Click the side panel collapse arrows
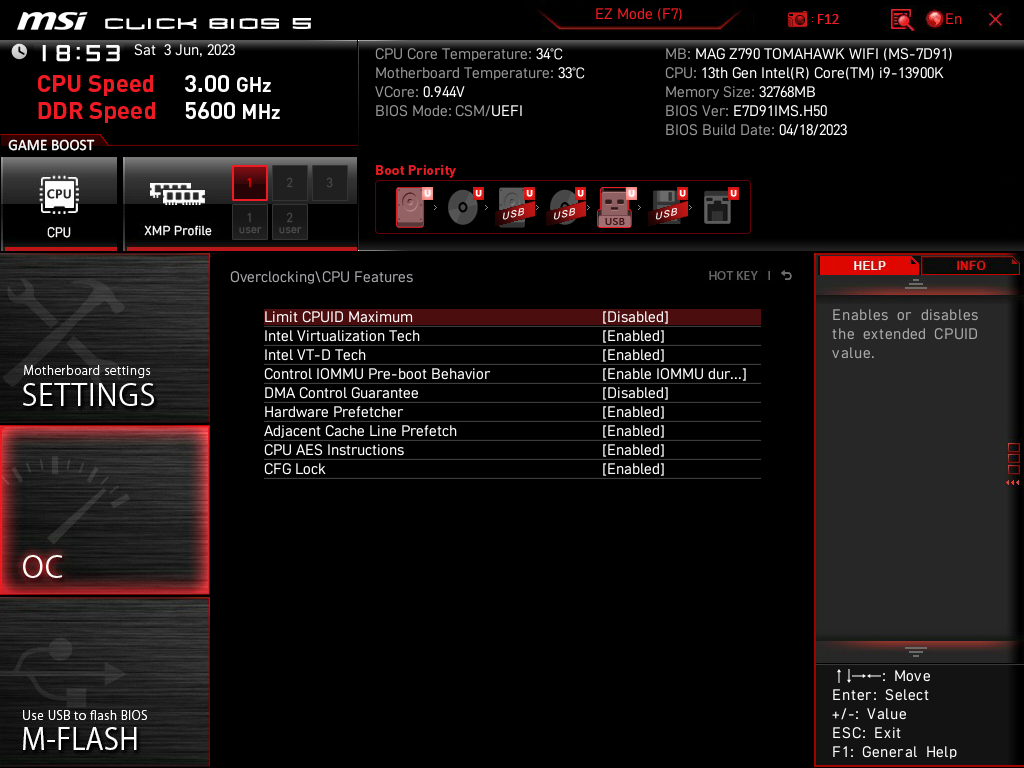Image resolution: width=1024 pixels, height=768 pixels. tap(1012, 483)
